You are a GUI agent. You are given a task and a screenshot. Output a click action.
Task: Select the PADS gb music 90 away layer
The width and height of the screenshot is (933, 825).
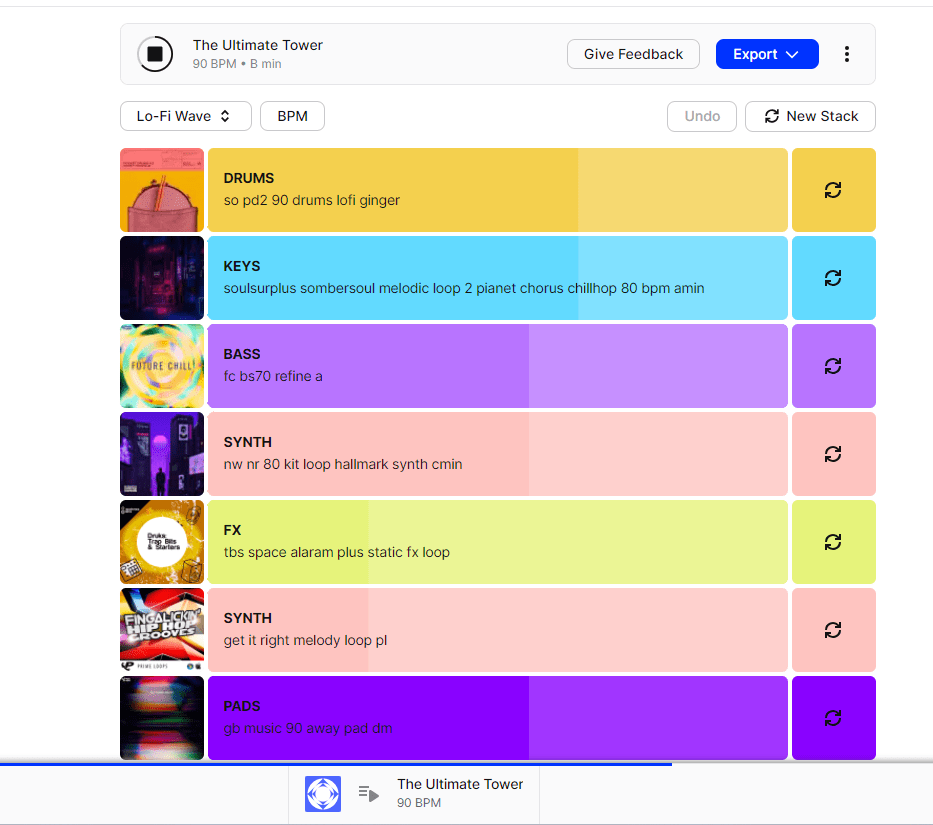[497, 718]
